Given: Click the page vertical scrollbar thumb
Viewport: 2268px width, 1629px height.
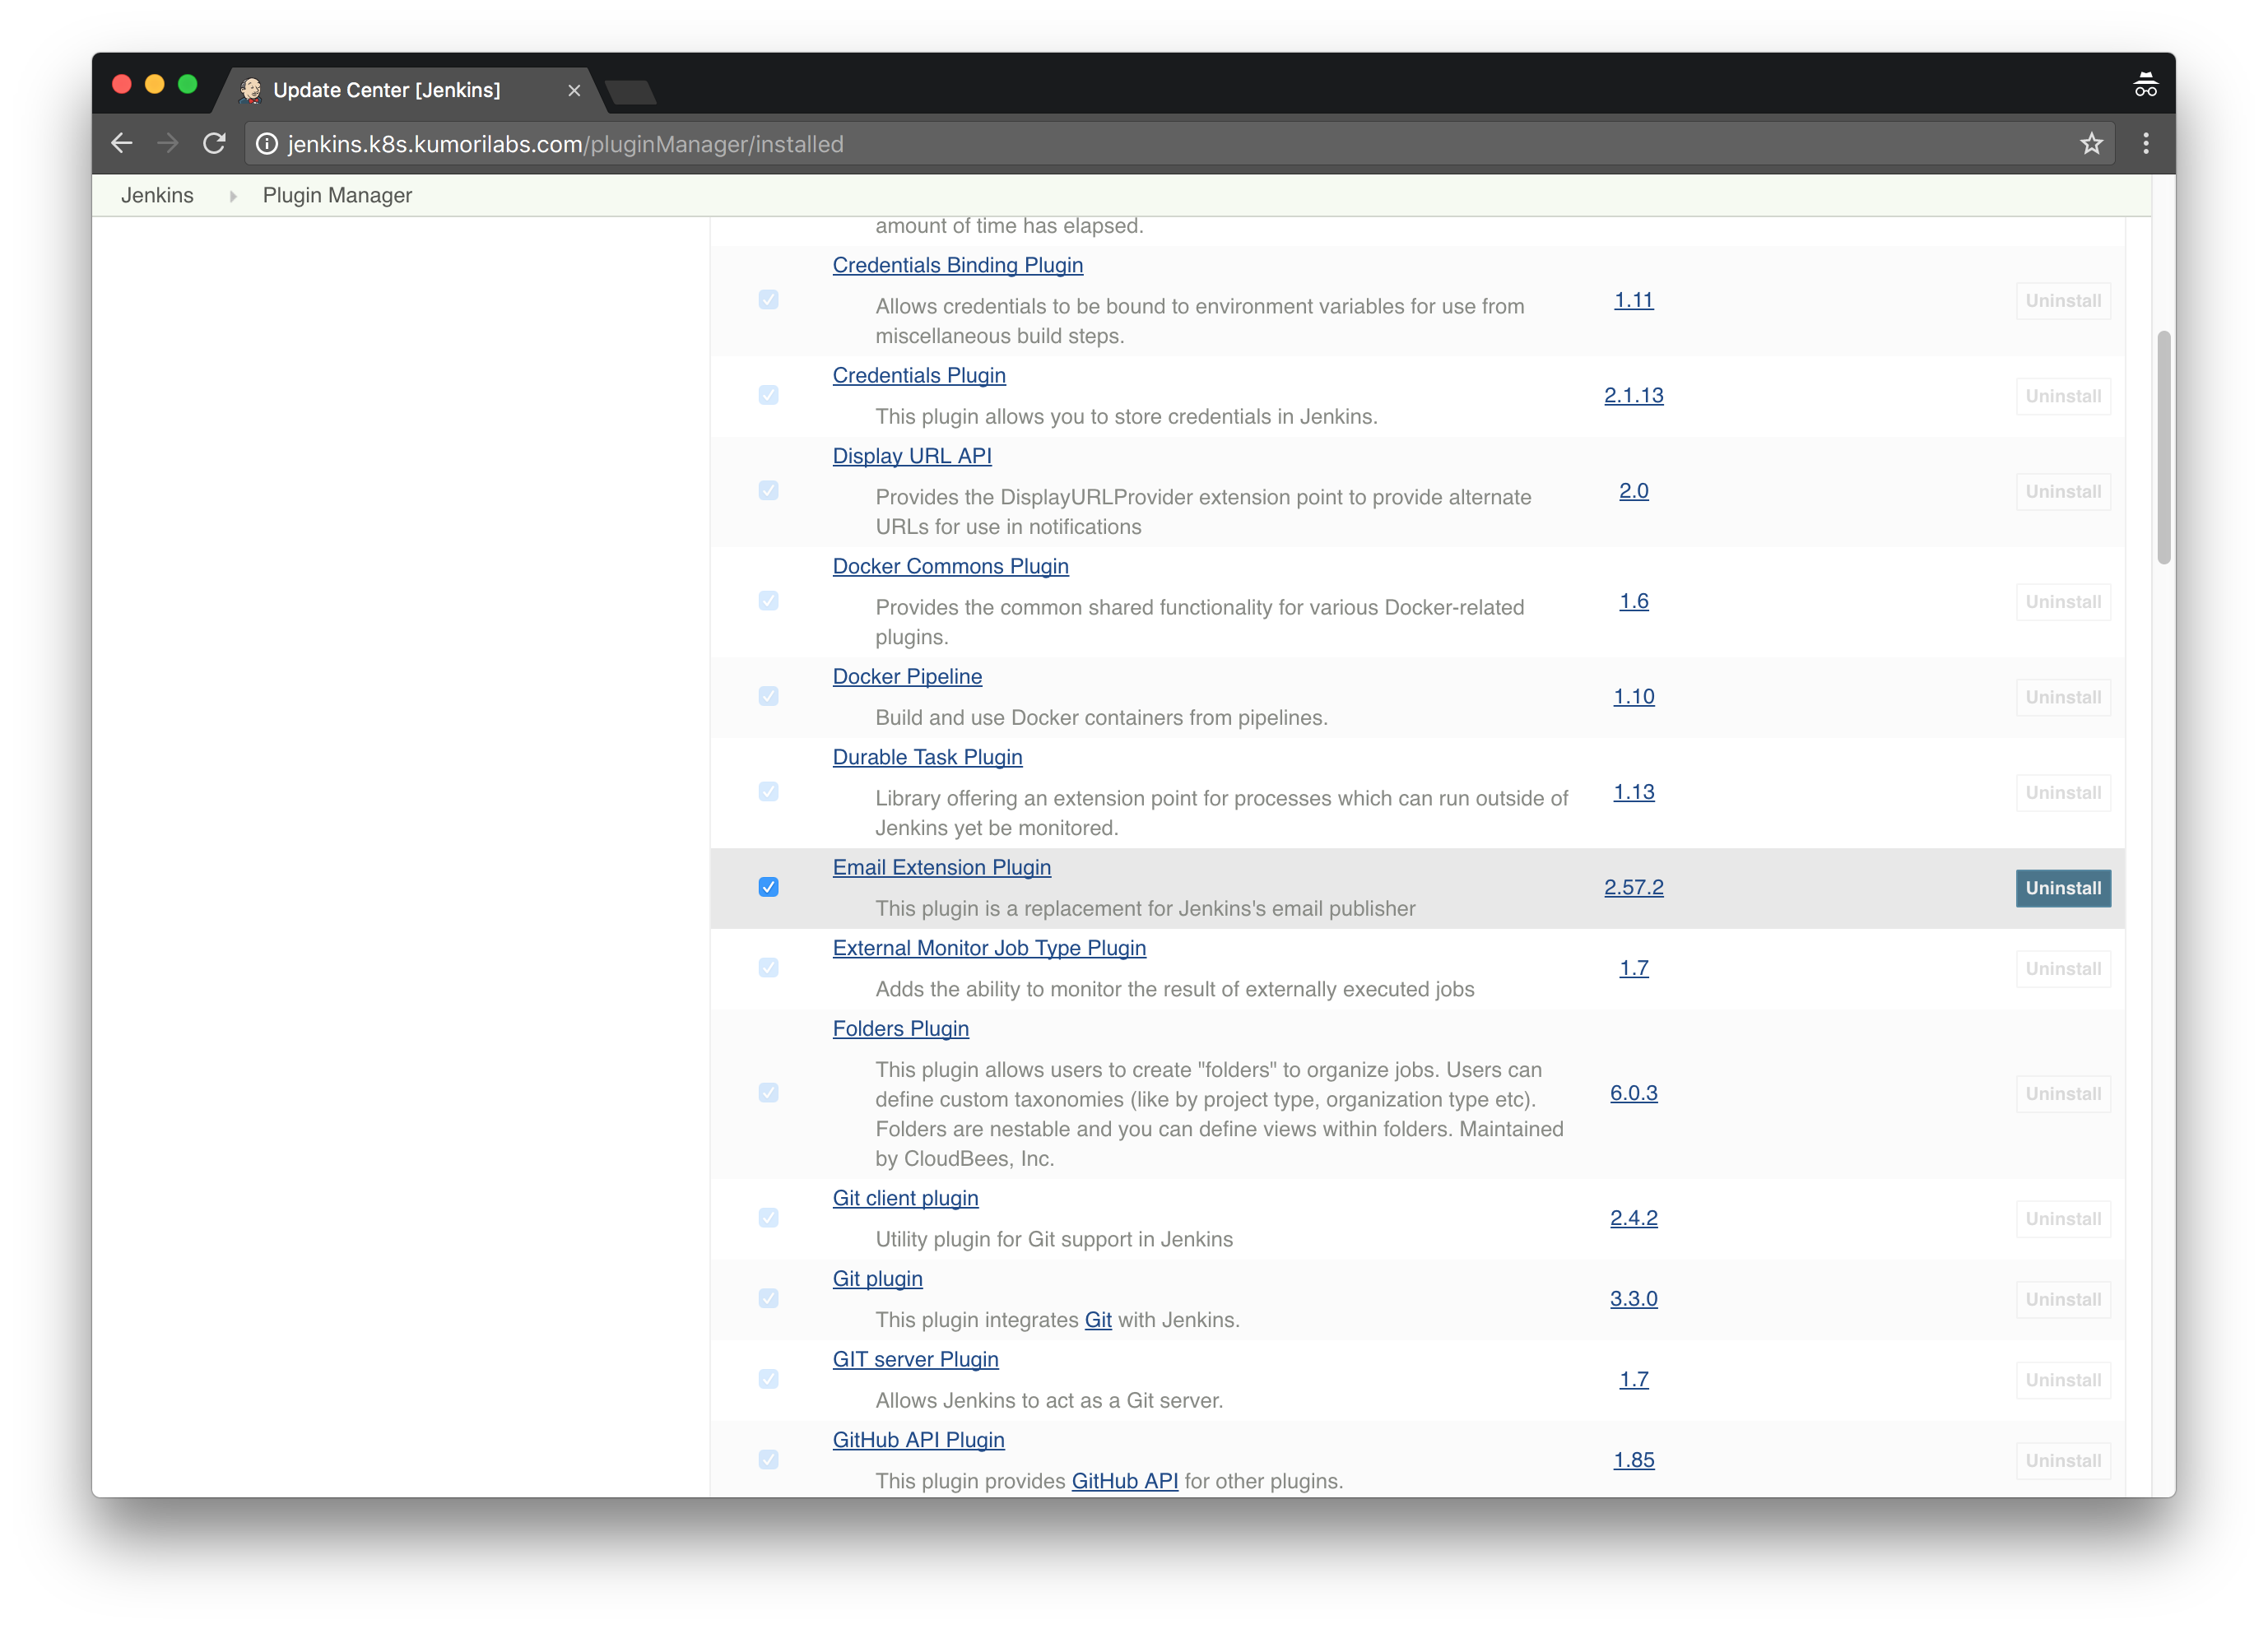Looking at the screenshot, I should click(x=2163, y=448).
